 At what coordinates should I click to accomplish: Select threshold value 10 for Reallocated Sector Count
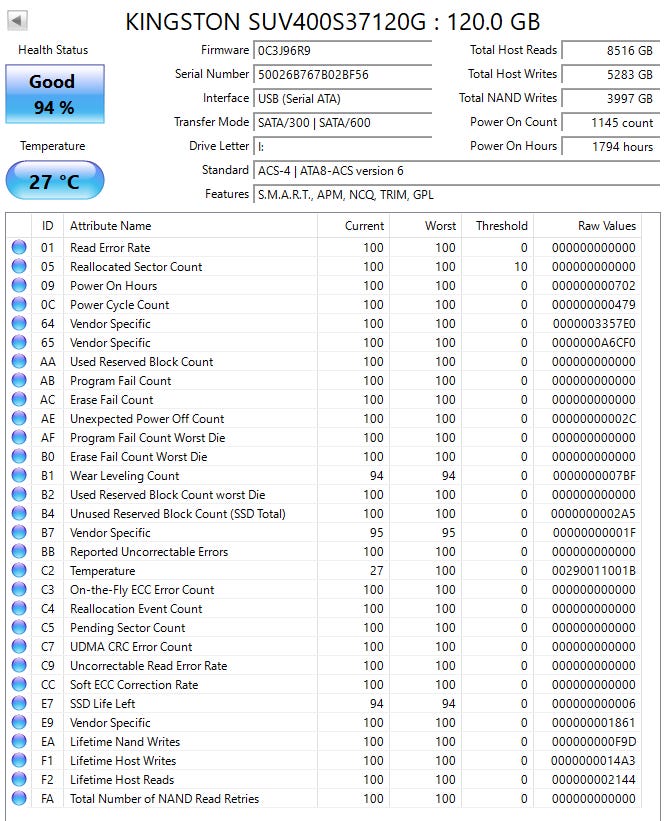520,267
